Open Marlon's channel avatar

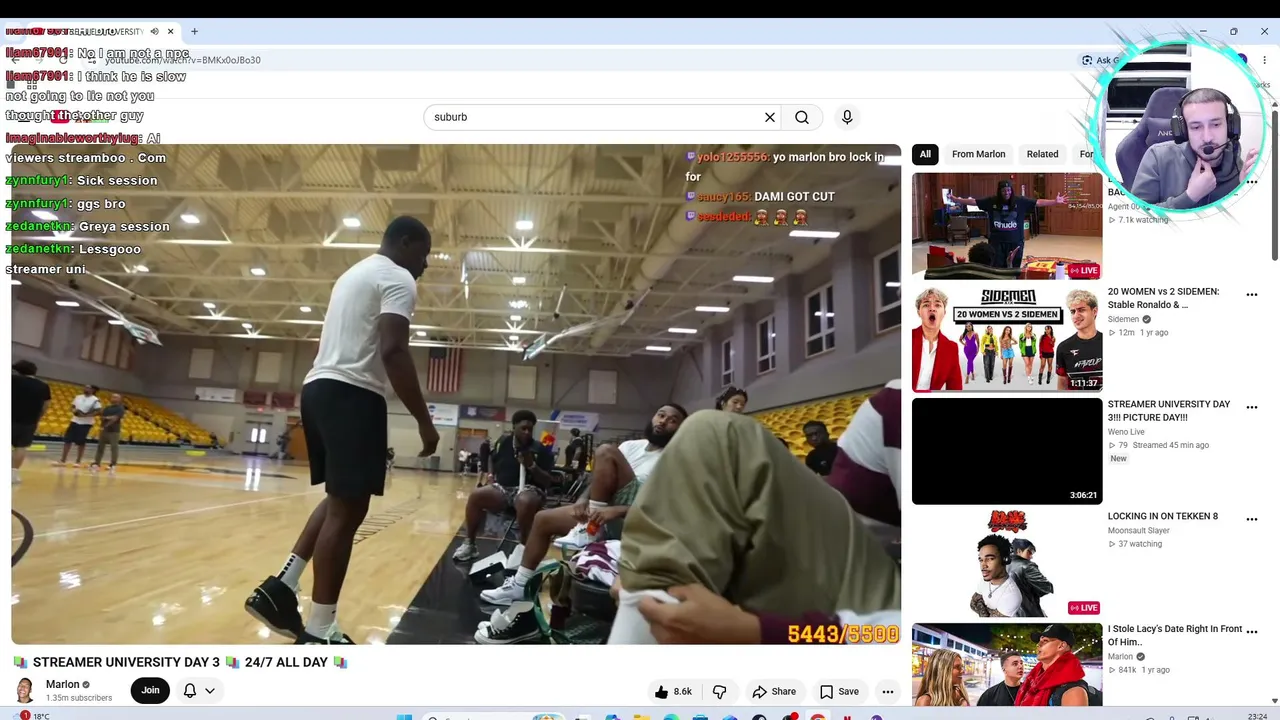25,690
